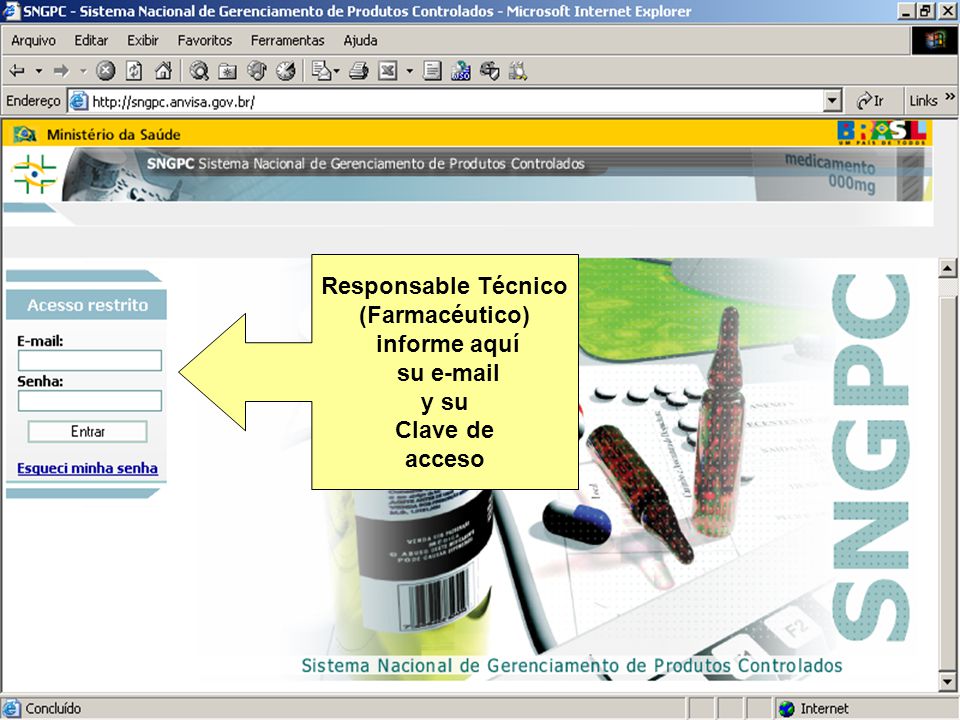Screen dimensions: 960x720
Task: Click the Internet zone status icon
Action: pyautogui.click(x=787, y=708)
